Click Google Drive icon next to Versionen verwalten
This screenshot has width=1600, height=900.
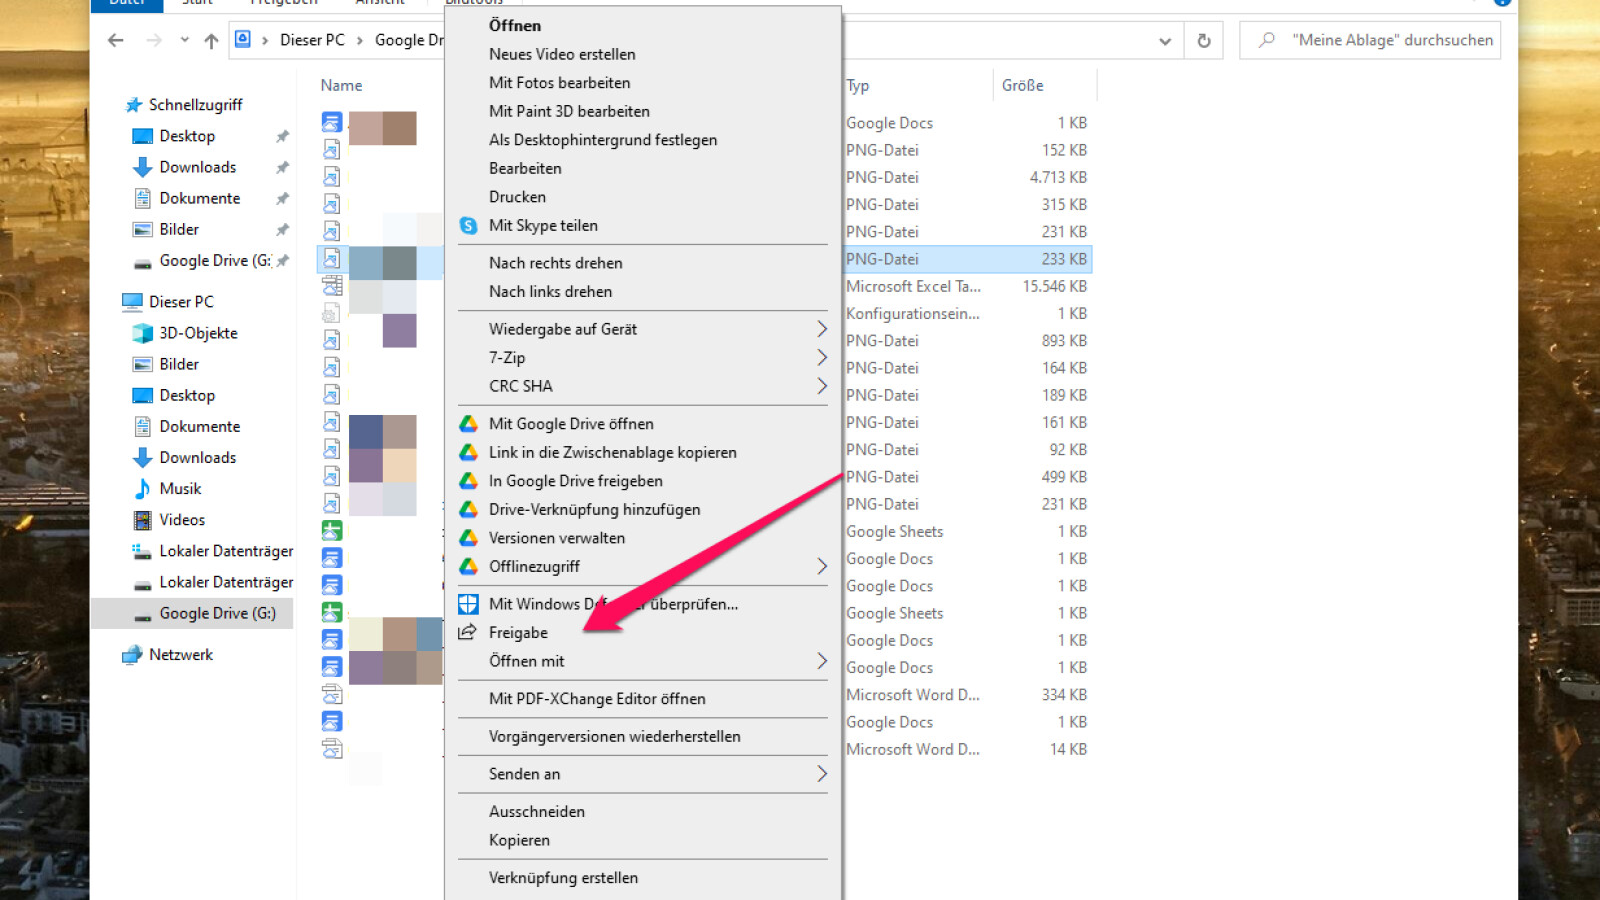(x=468, y=538)
